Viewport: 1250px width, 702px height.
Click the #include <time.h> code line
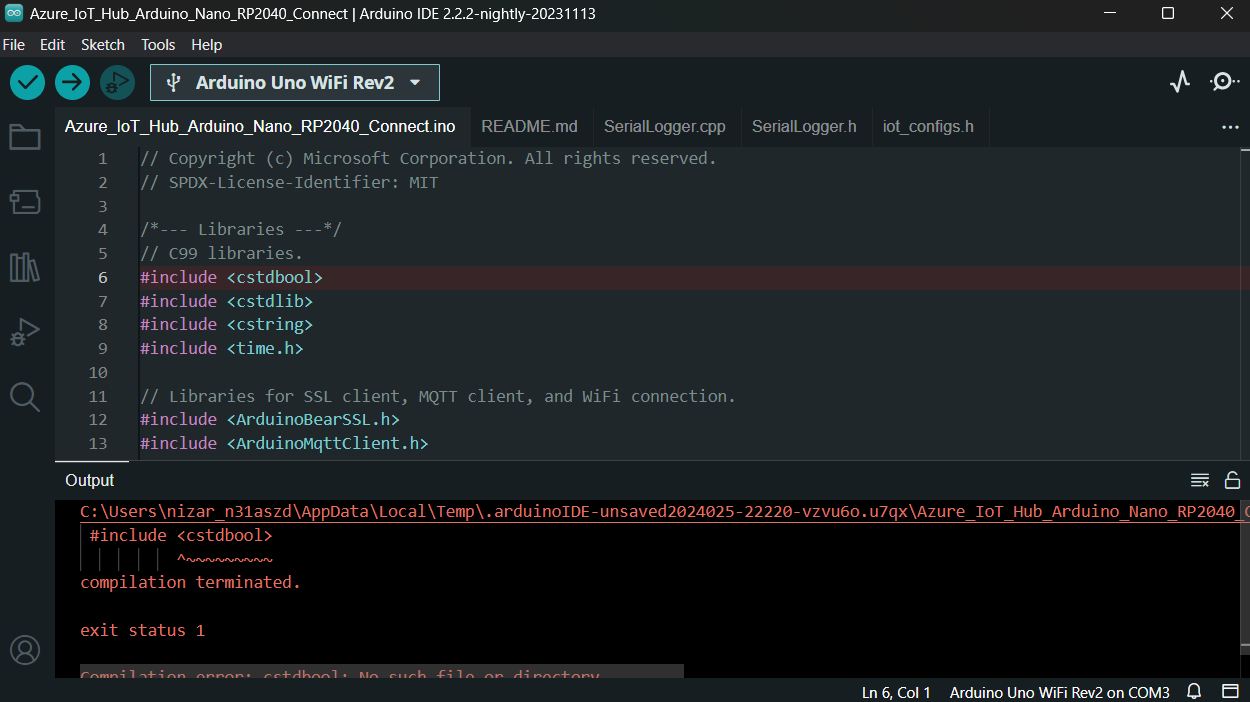tap(222, 348)
